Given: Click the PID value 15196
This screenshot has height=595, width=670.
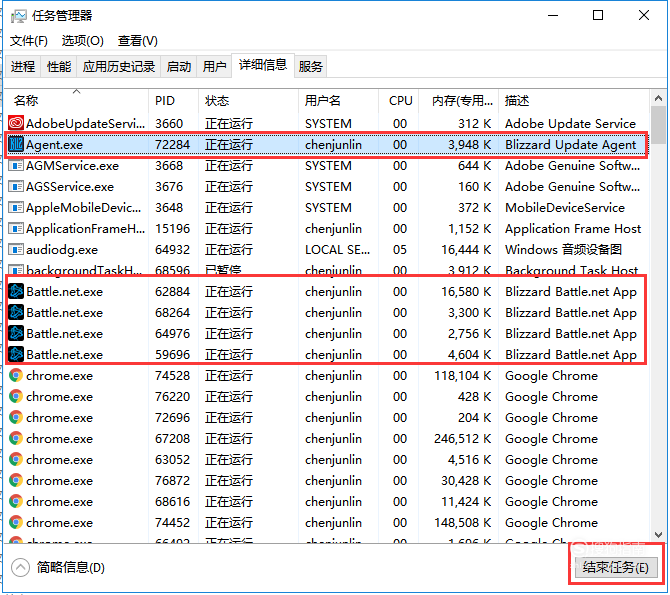Looking at the screenshot, I should pyautogui.click(x=172, y=228).
